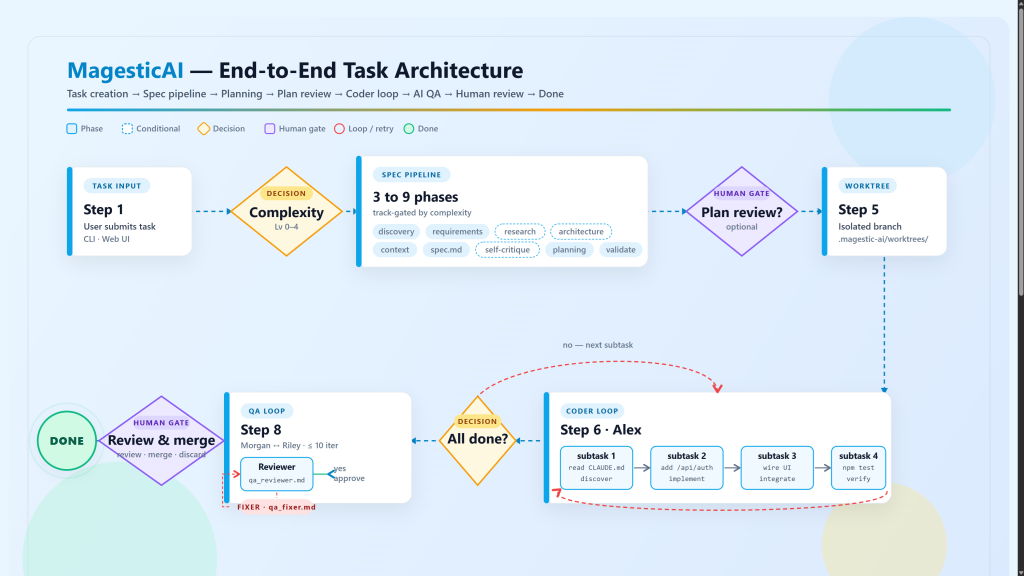Click the Done legend green circle icon
This screenshot has width=1024, height=576.
point(409,129)
